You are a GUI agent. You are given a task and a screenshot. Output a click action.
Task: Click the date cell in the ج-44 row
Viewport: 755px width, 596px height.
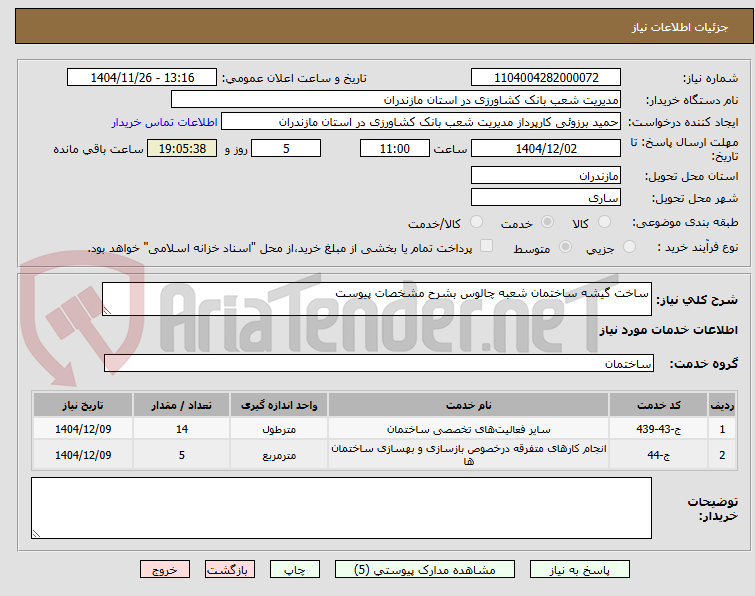pyautogui.click(x=83, y=454)
